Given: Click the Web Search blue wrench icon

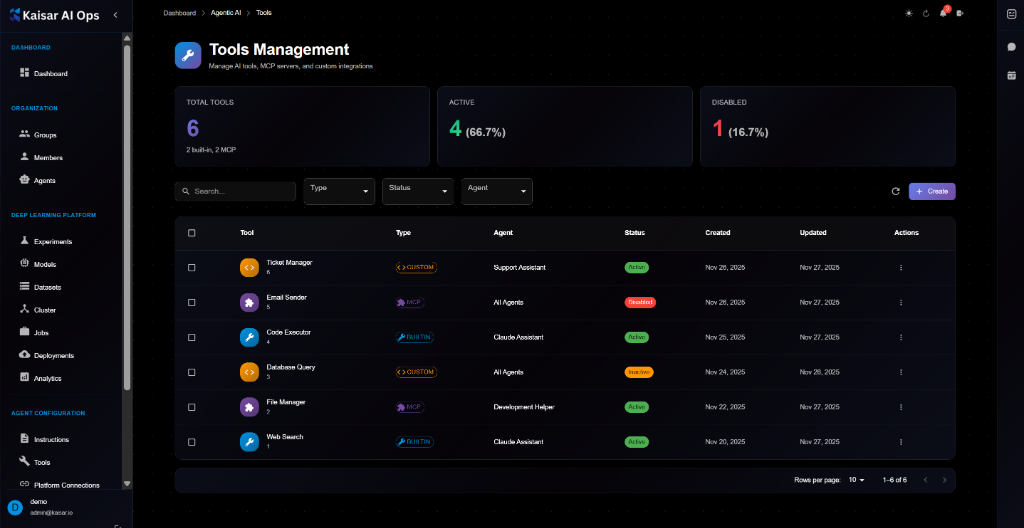Looking at the screenshot, I should coord(249,442).
